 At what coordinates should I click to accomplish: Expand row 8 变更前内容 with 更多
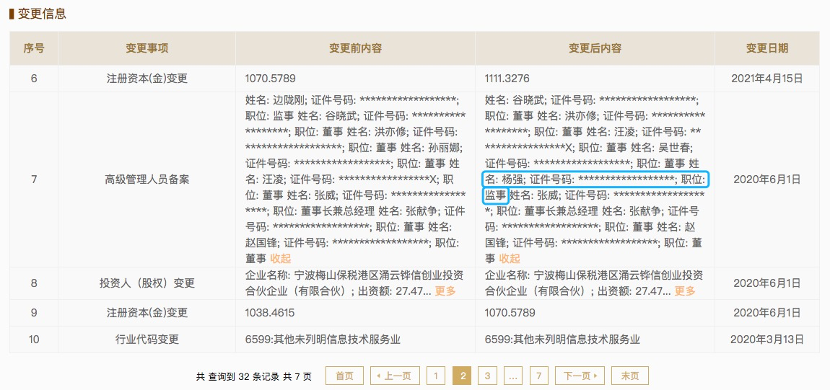click(445, 291)
